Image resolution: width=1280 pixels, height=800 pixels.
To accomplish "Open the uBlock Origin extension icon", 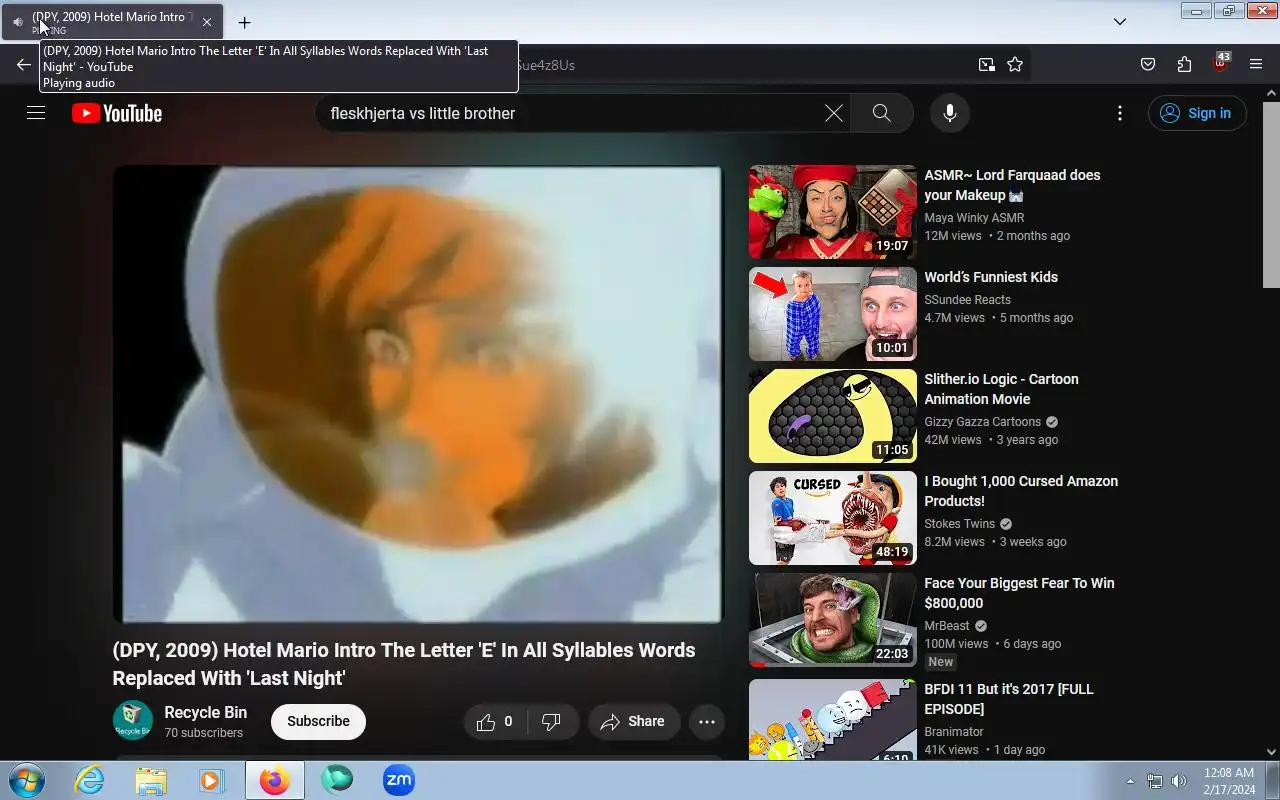I will tap(1220, 63).
